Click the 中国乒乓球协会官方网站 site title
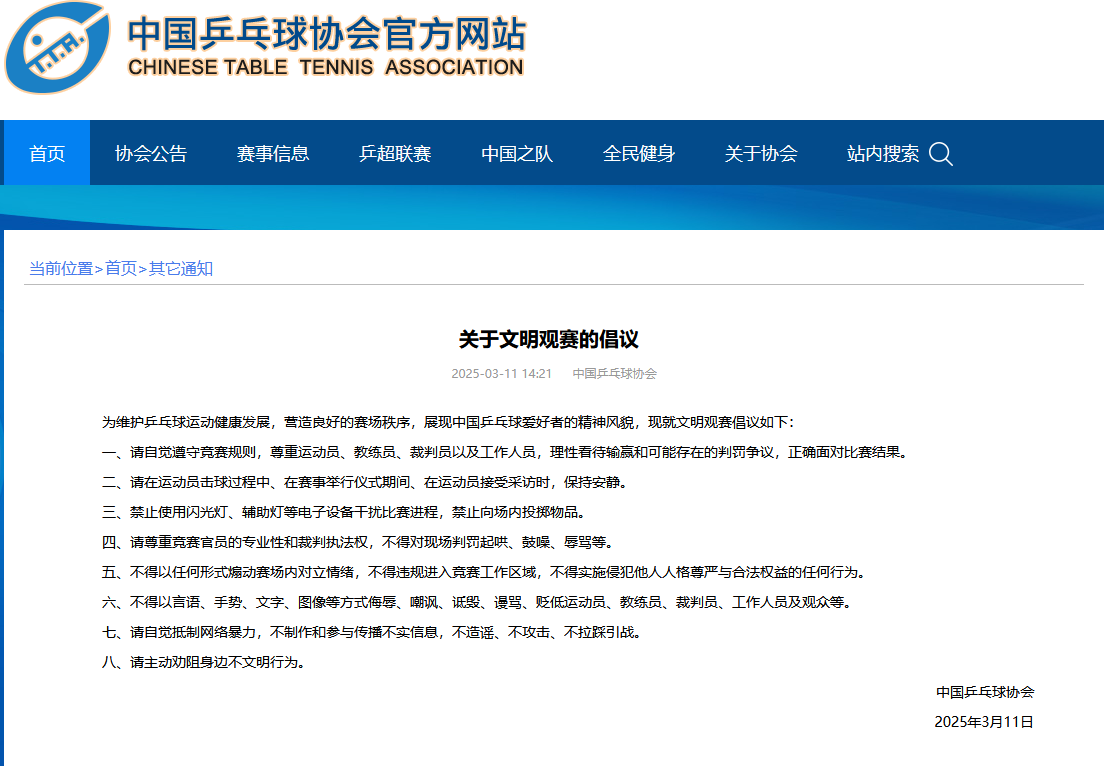Viewport: 1104px width, 766px height. tap(327, 33)
